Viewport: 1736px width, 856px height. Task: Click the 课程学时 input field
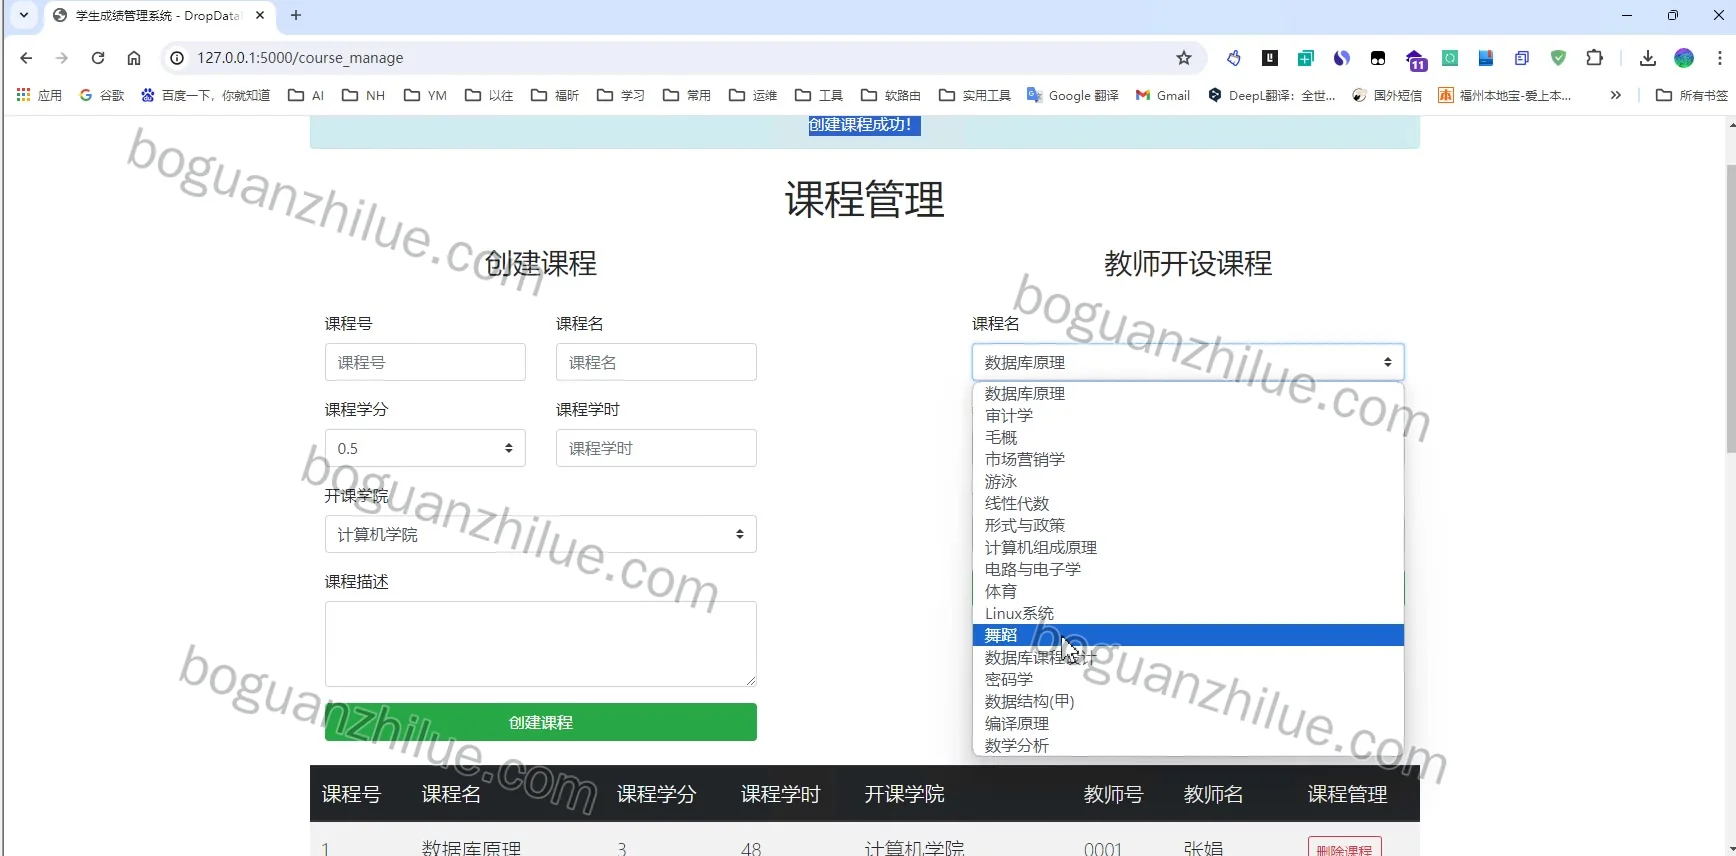pos(656,448)
